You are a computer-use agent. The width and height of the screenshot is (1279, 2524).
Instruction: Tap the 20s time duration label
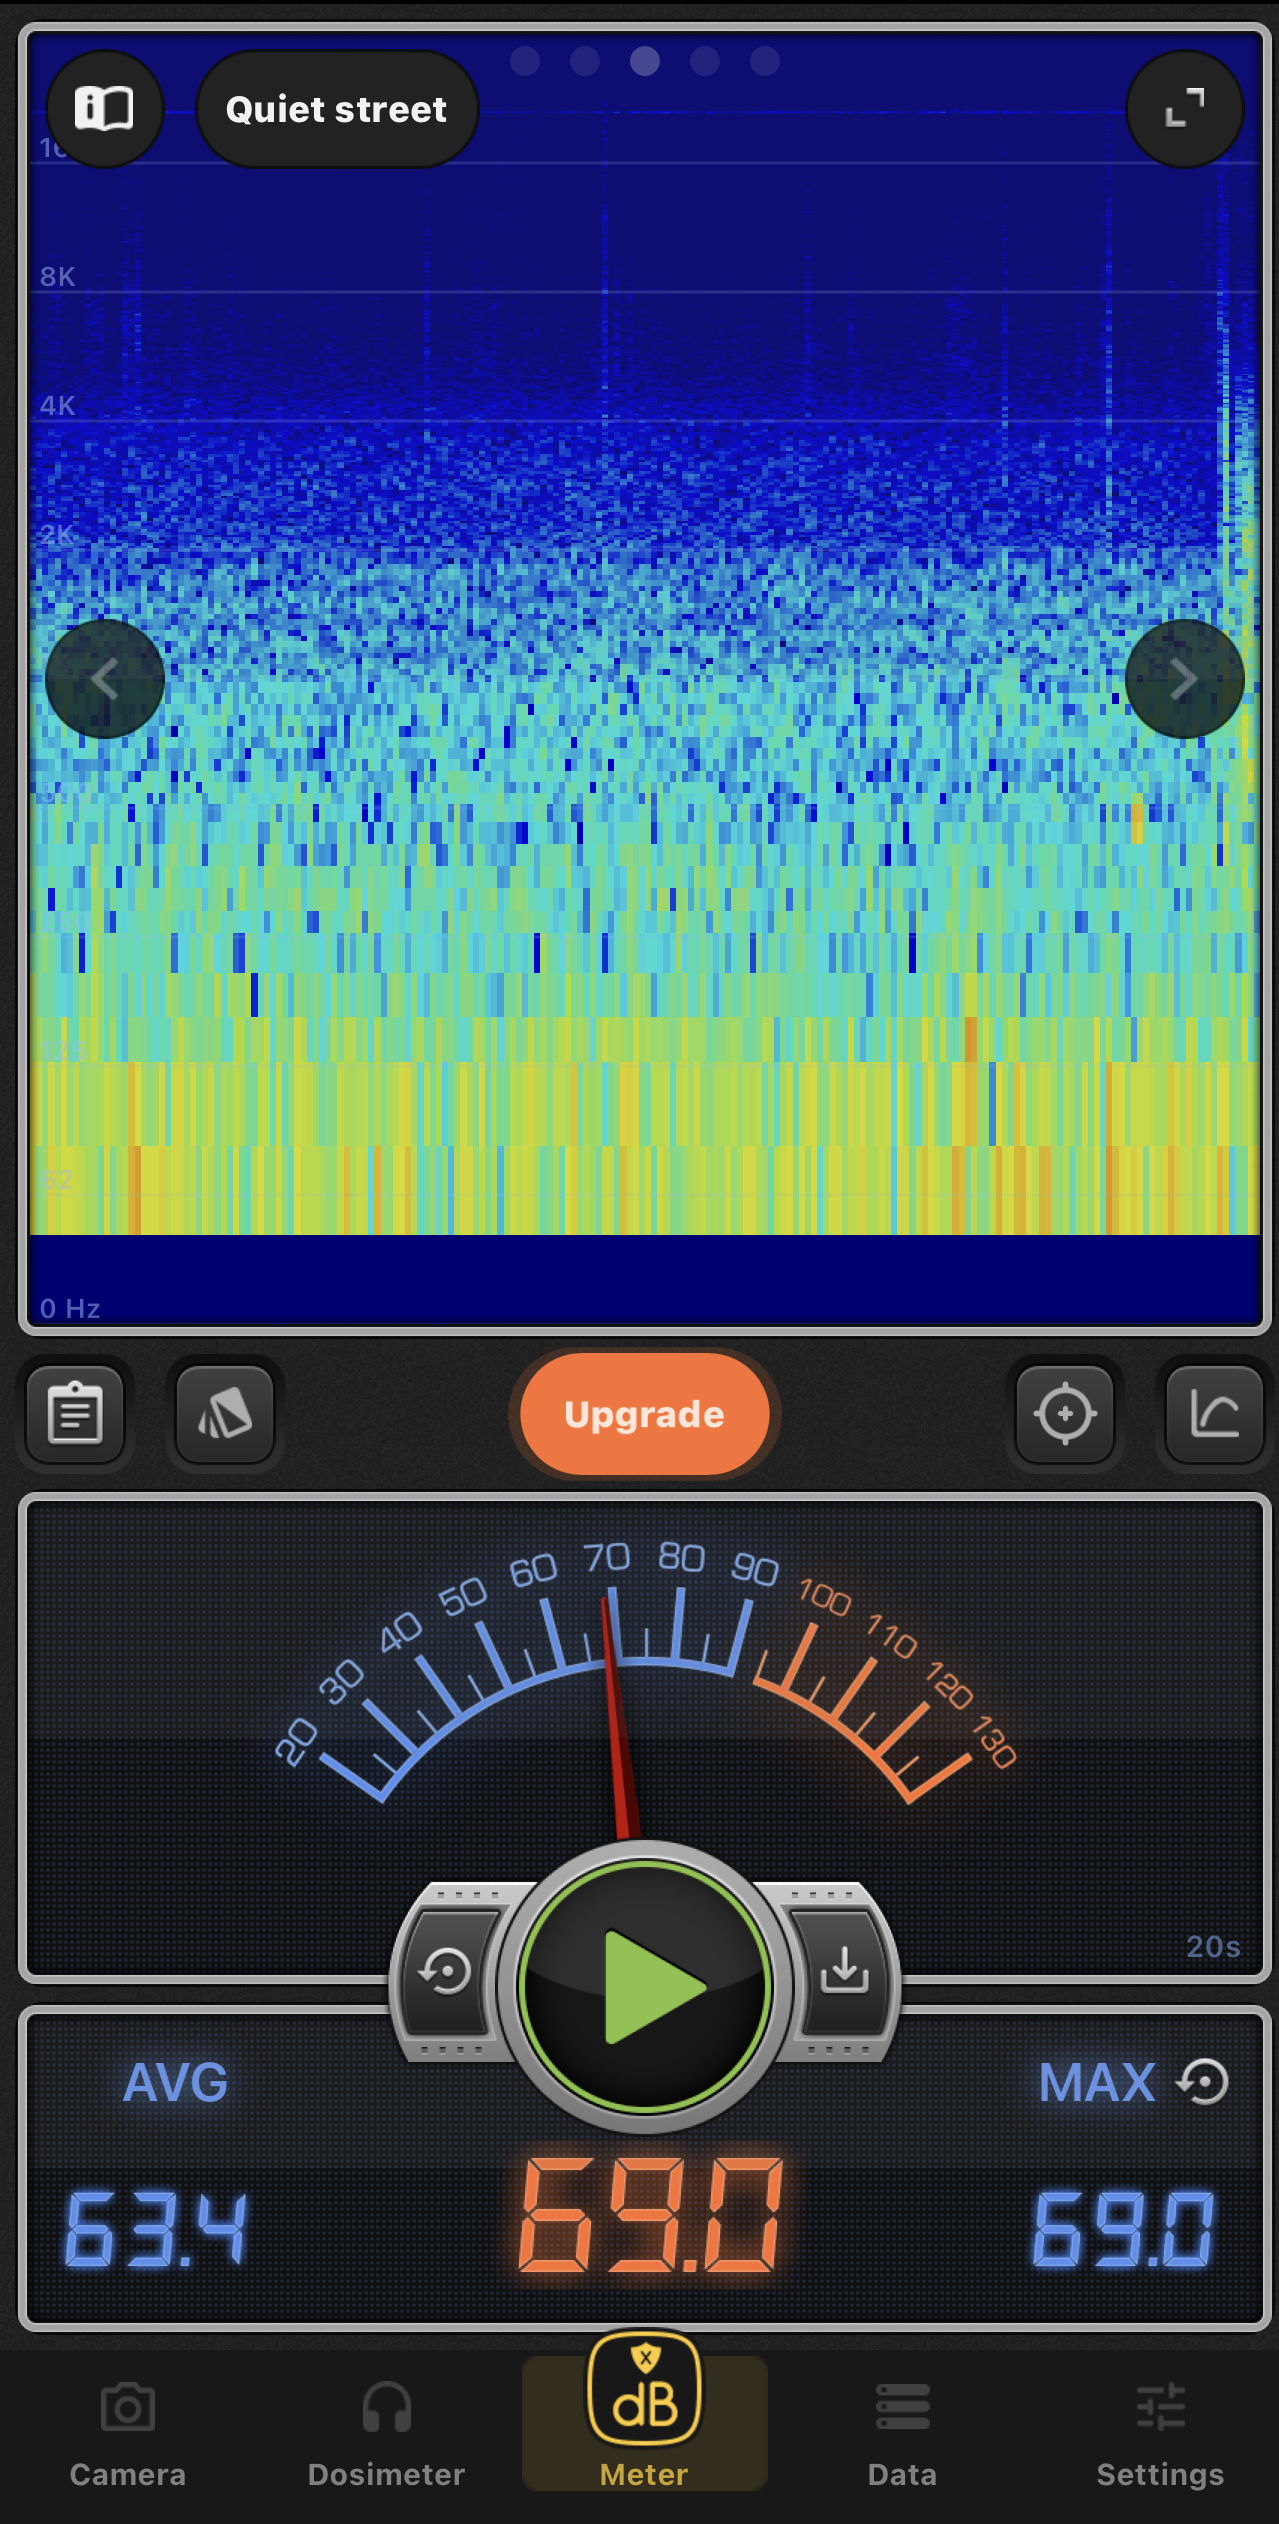[x=1212, y=1946]
